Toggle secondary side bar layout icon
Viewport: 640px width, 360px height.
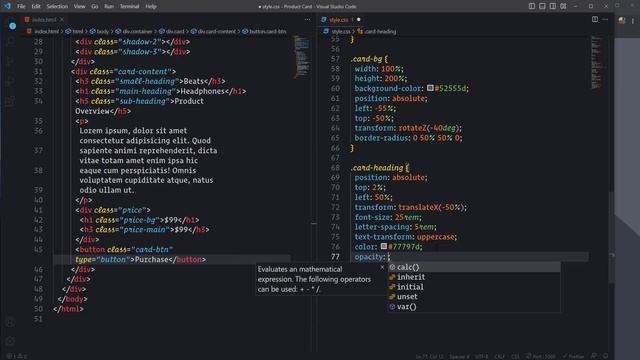553,6
